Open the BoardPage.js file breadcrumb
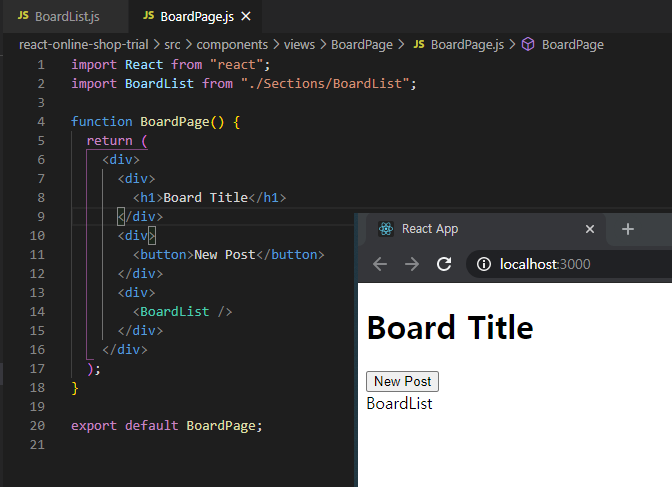 [467, 45]
